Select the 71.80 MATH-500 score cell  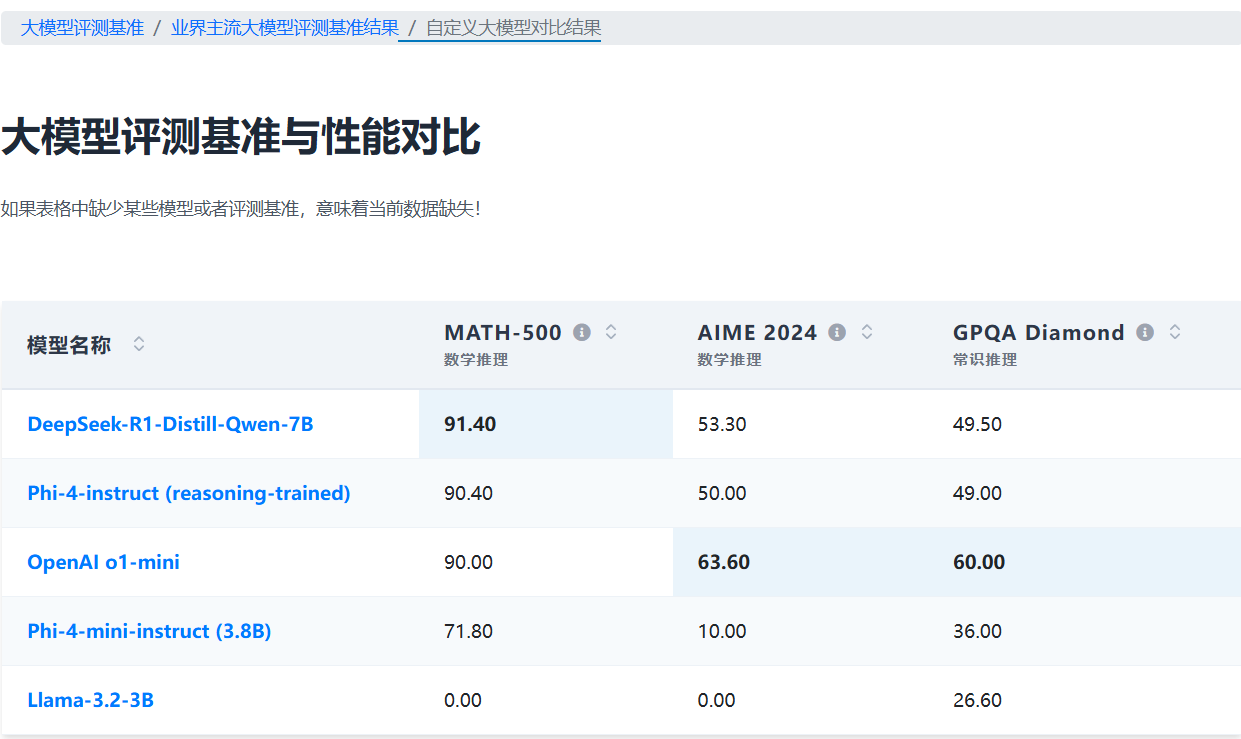pos(546,631)
